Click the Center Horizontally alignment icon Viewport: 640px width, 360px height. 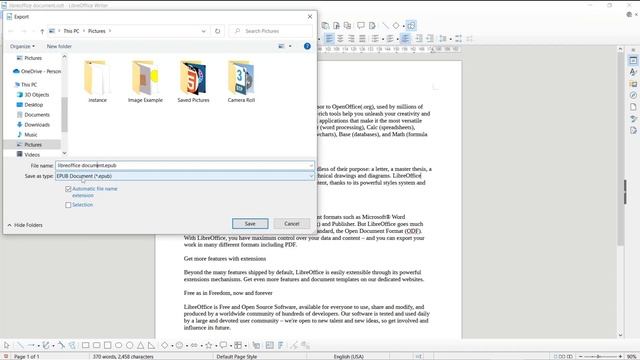pos(340,39)
